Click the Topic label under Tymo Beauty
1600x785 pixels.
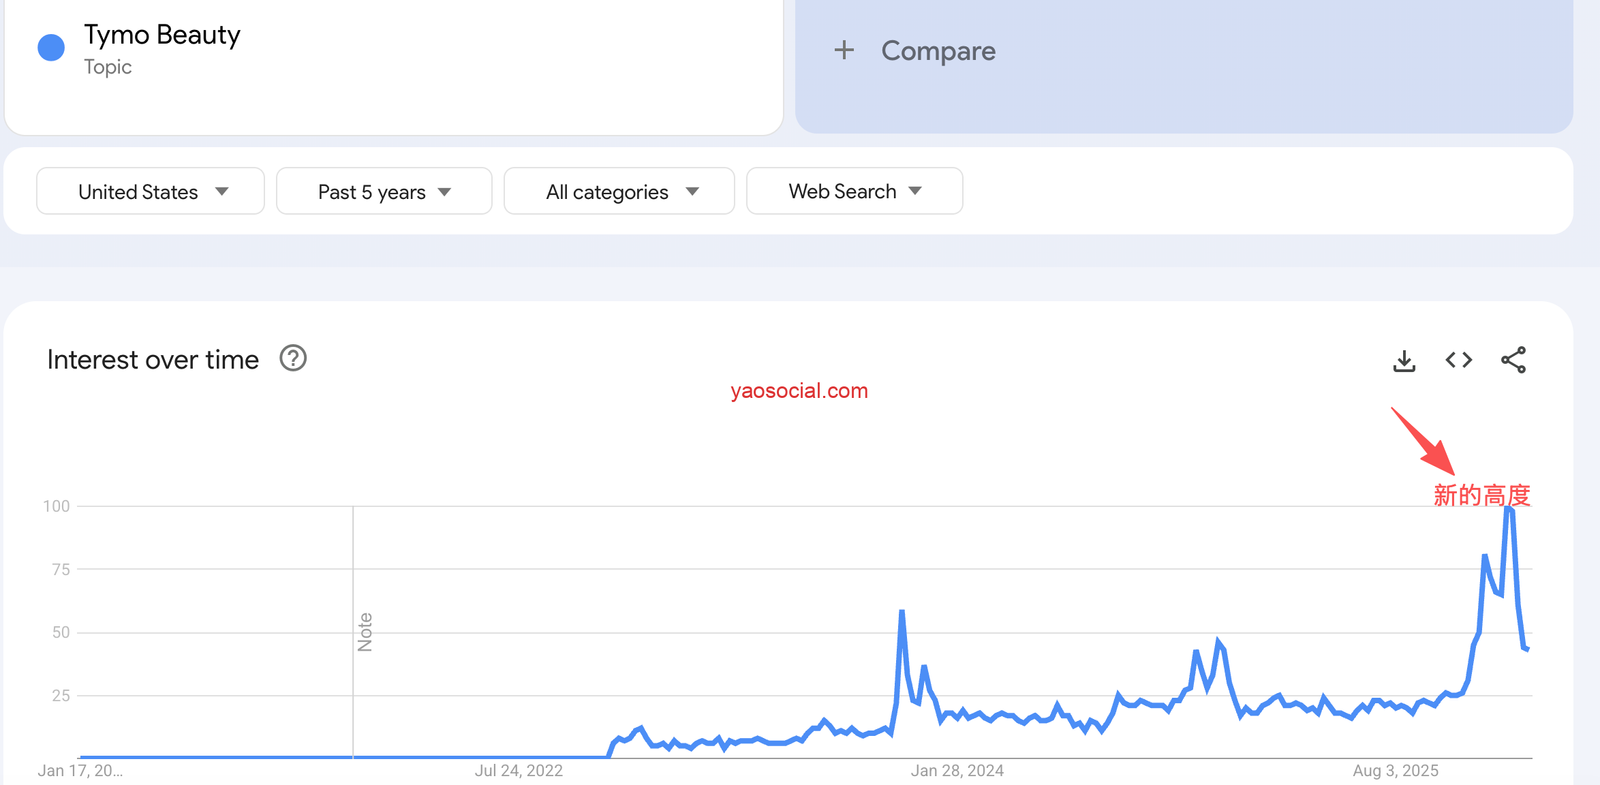(108, 67)
